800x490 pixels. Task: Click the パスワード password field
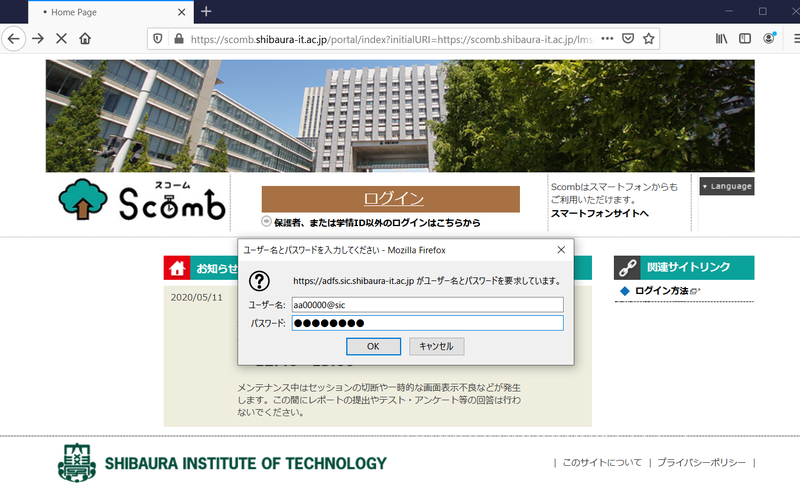(428, 323)
